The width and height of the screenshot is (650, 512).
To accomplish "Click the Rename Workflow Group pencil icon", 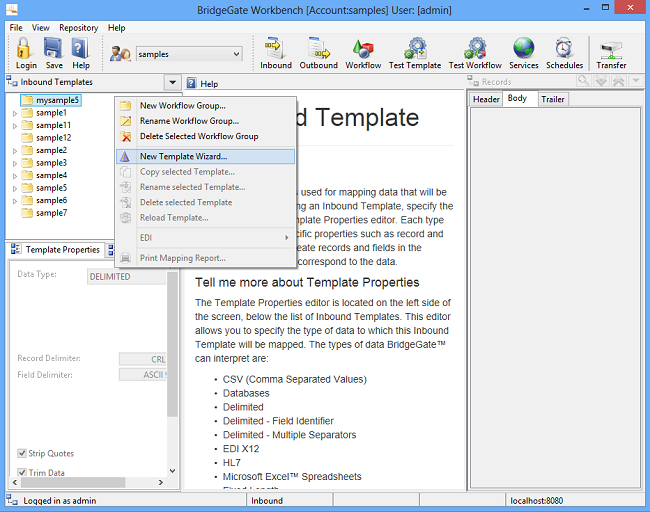I will (x=126, y=121).
